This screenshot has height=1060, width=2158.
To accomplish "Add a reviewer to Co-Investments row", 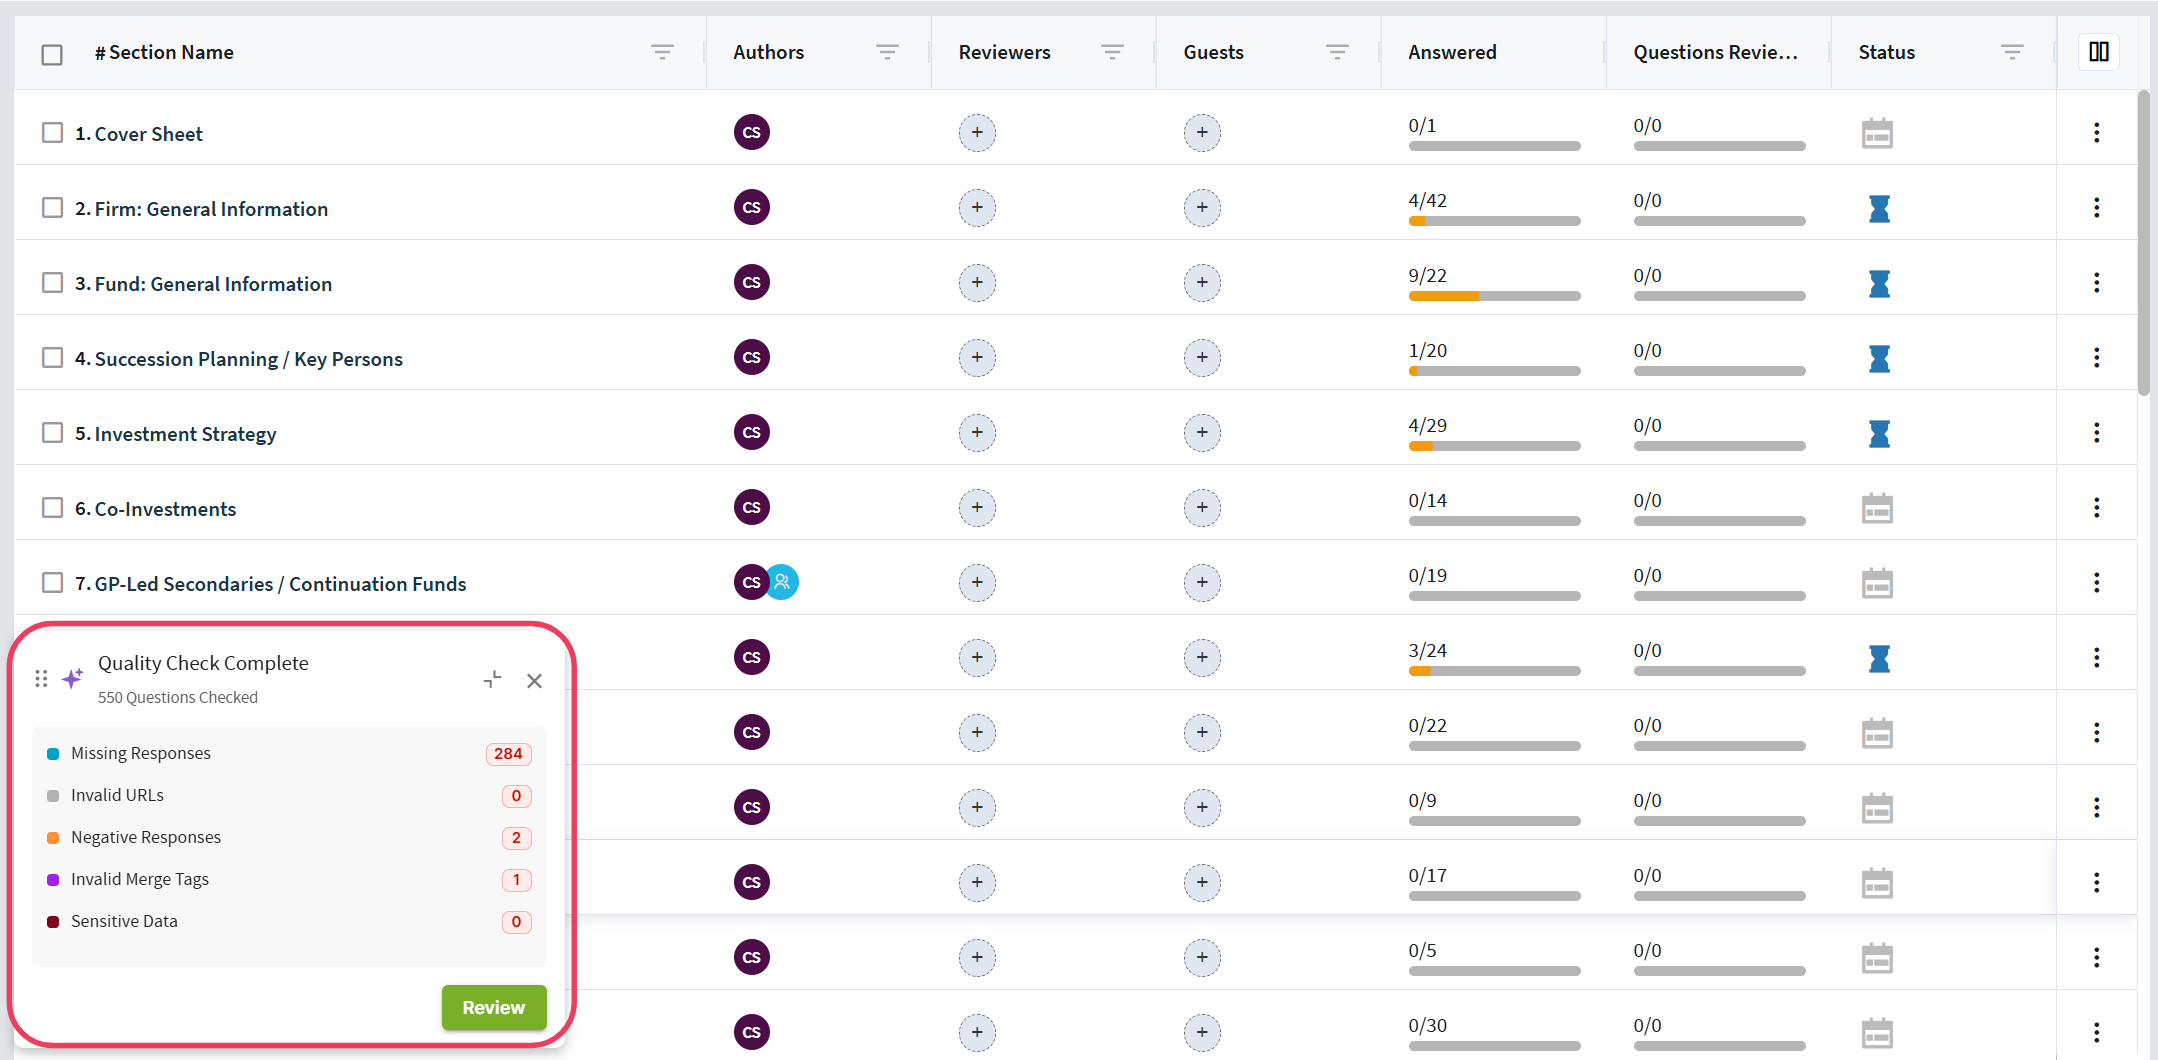I will tap(977, 507).
